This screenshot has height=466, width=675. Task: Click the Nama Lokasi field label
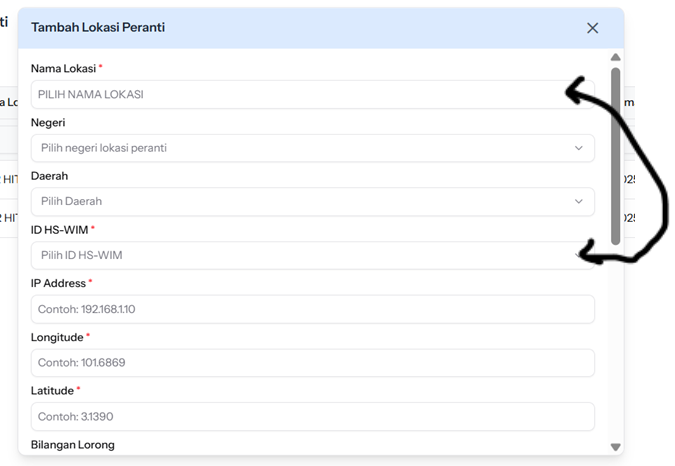[63, 68]
